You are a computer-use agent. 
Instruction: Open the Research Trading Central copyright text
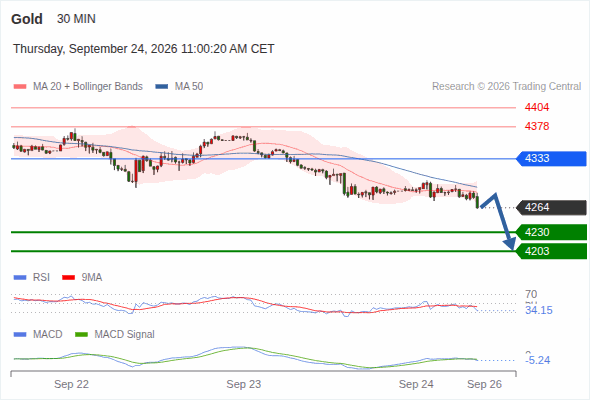pyautogui.click(x=506, y=87)
